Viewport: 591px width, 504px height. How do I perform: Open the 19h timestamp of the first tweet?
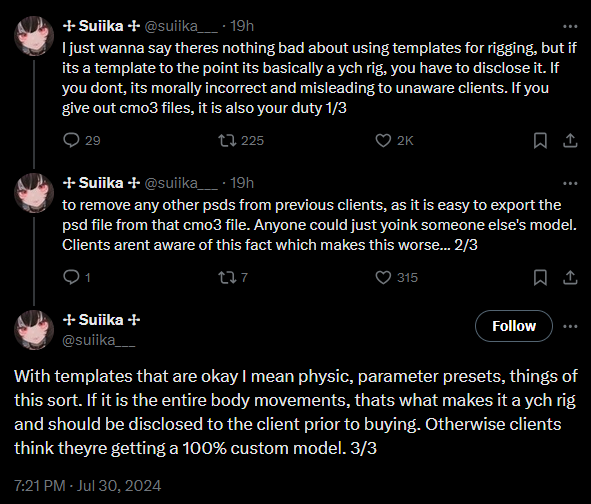pos(242,26)
